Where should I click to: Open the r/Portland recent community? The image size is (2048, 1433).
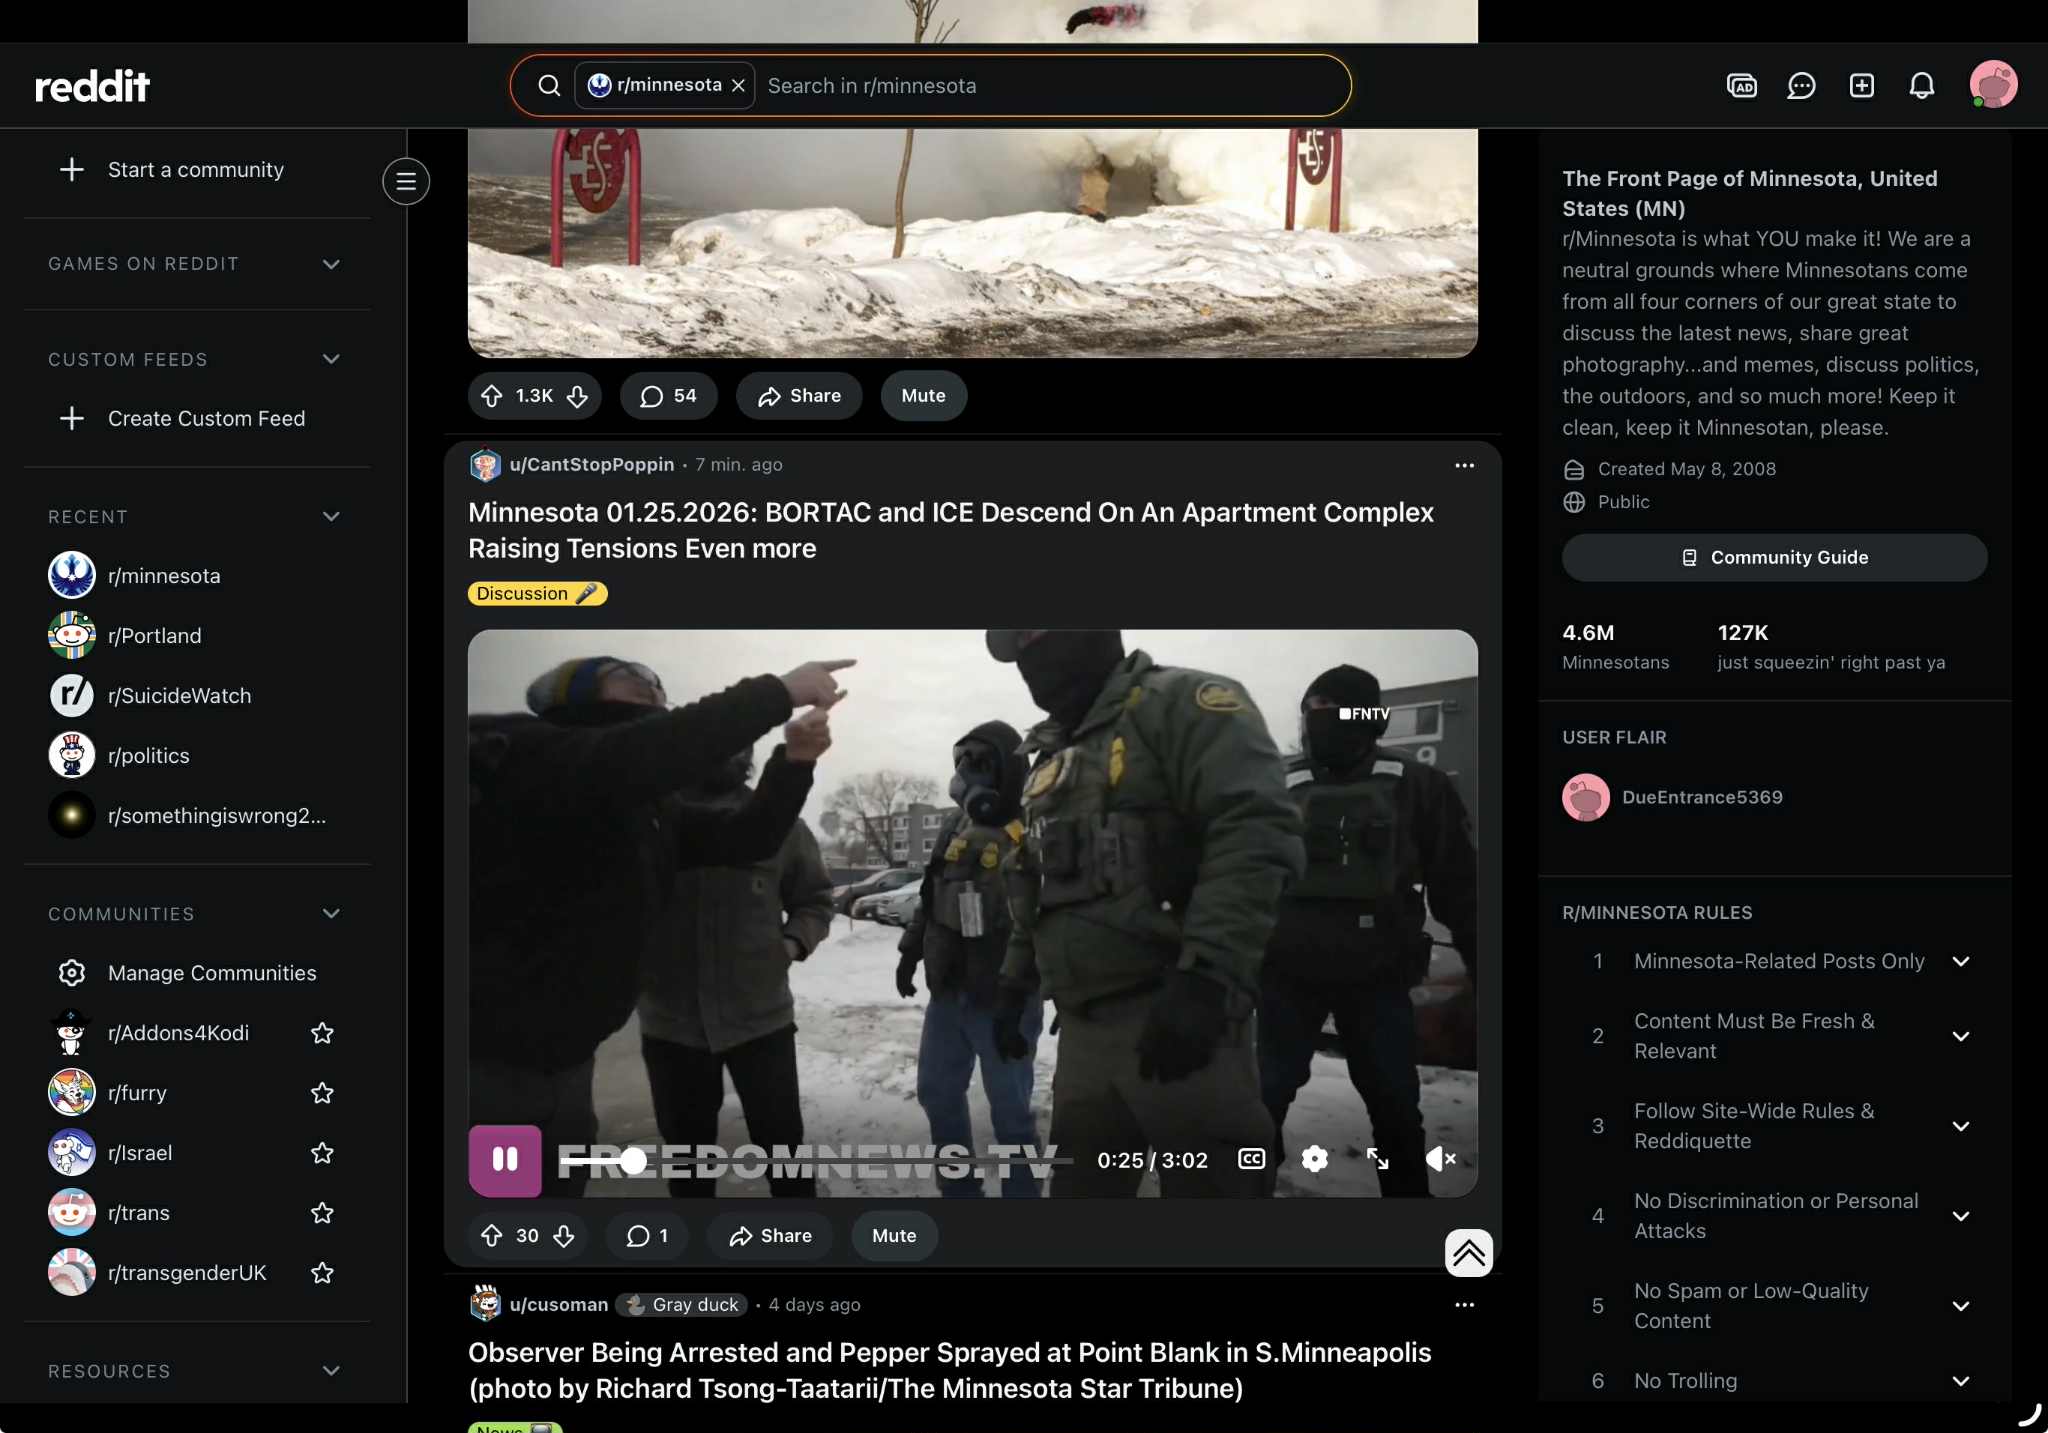(x=155, y=636)
